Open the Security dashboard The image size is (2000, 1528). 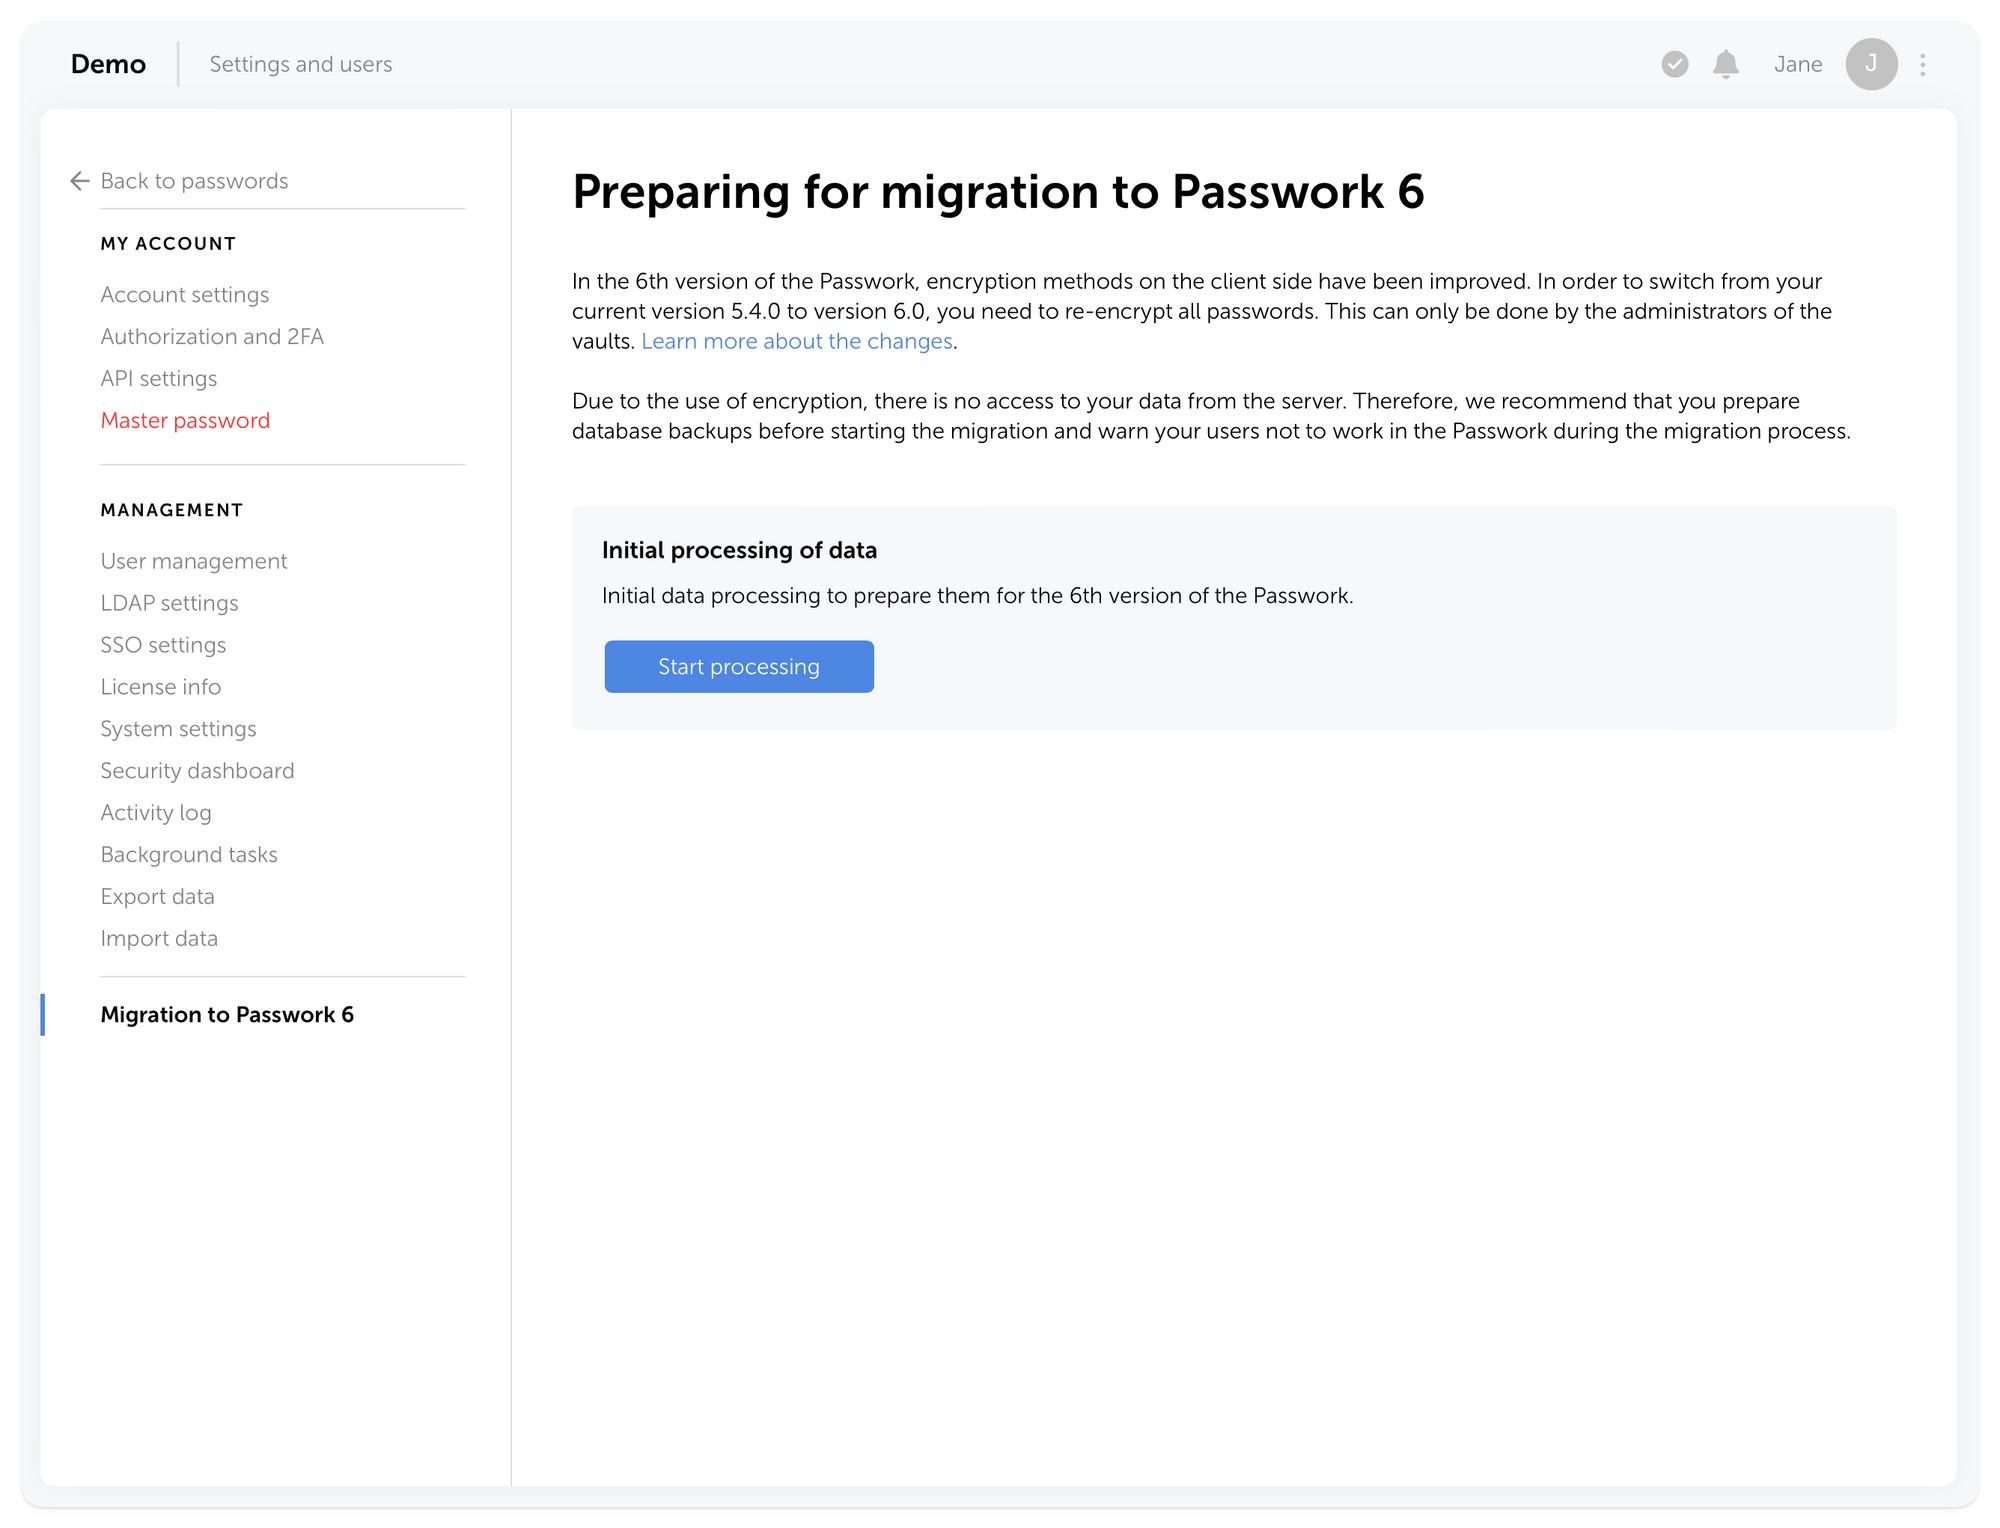click(197, 770)
